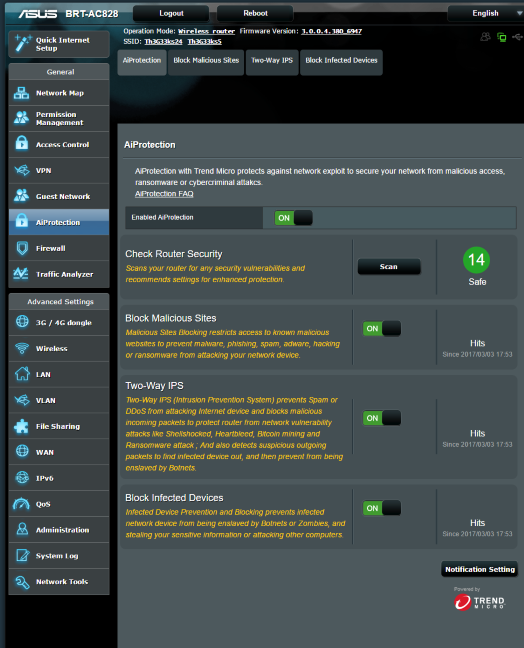Viewport: 524px width, 648px height.
Task: Toggle the Two-Way IPS switch
Action: point(382,418)
